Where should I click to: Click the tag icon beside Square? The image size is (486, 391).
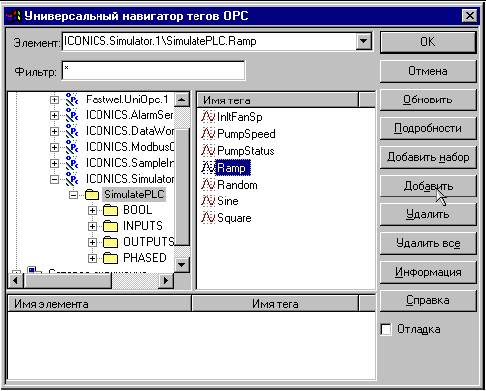click(x=208, y=218)
